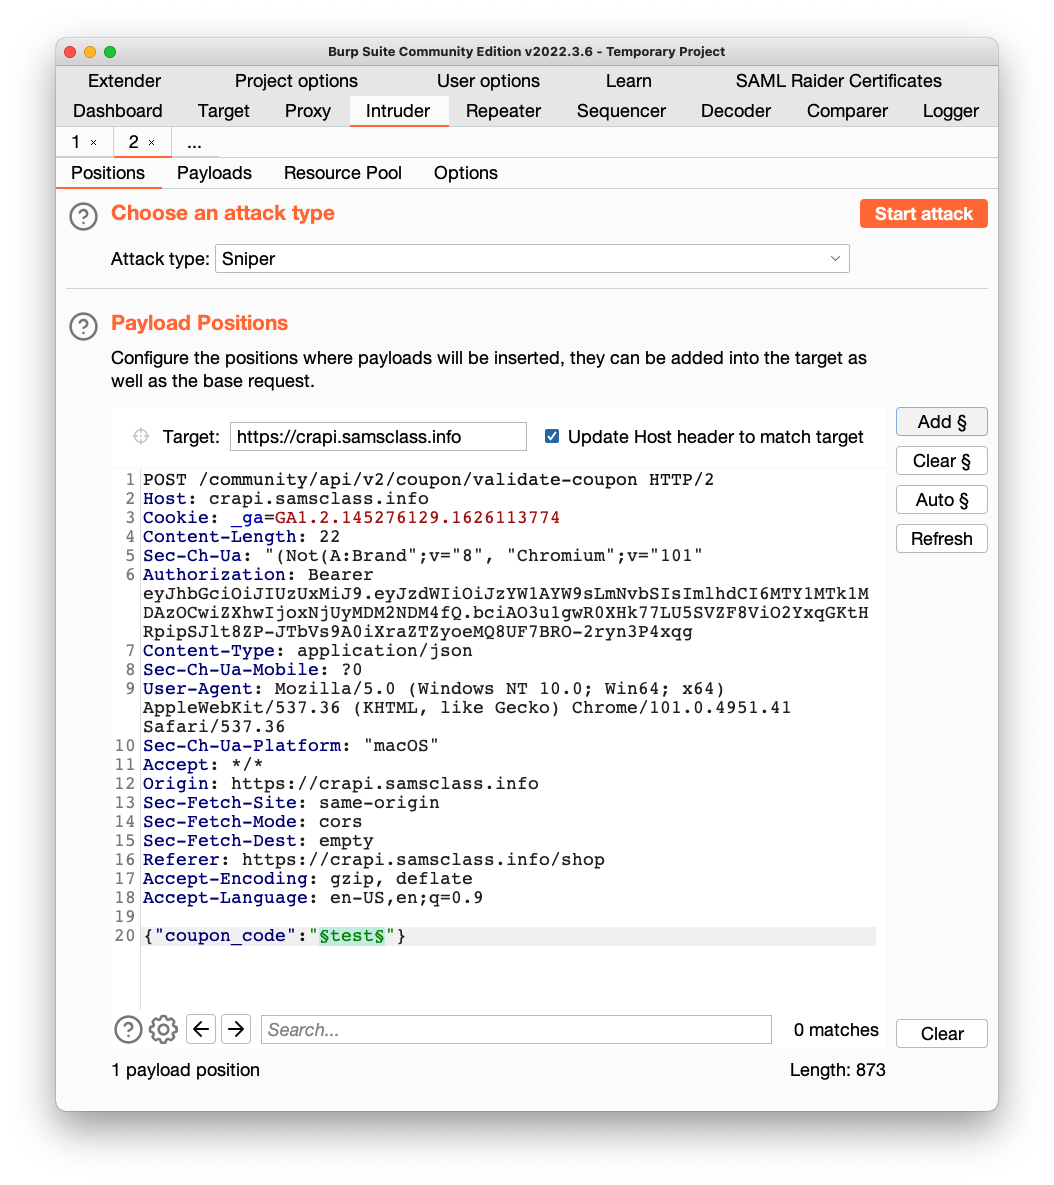
Task: Open the Comparer tab
Action: pos(847,111)
